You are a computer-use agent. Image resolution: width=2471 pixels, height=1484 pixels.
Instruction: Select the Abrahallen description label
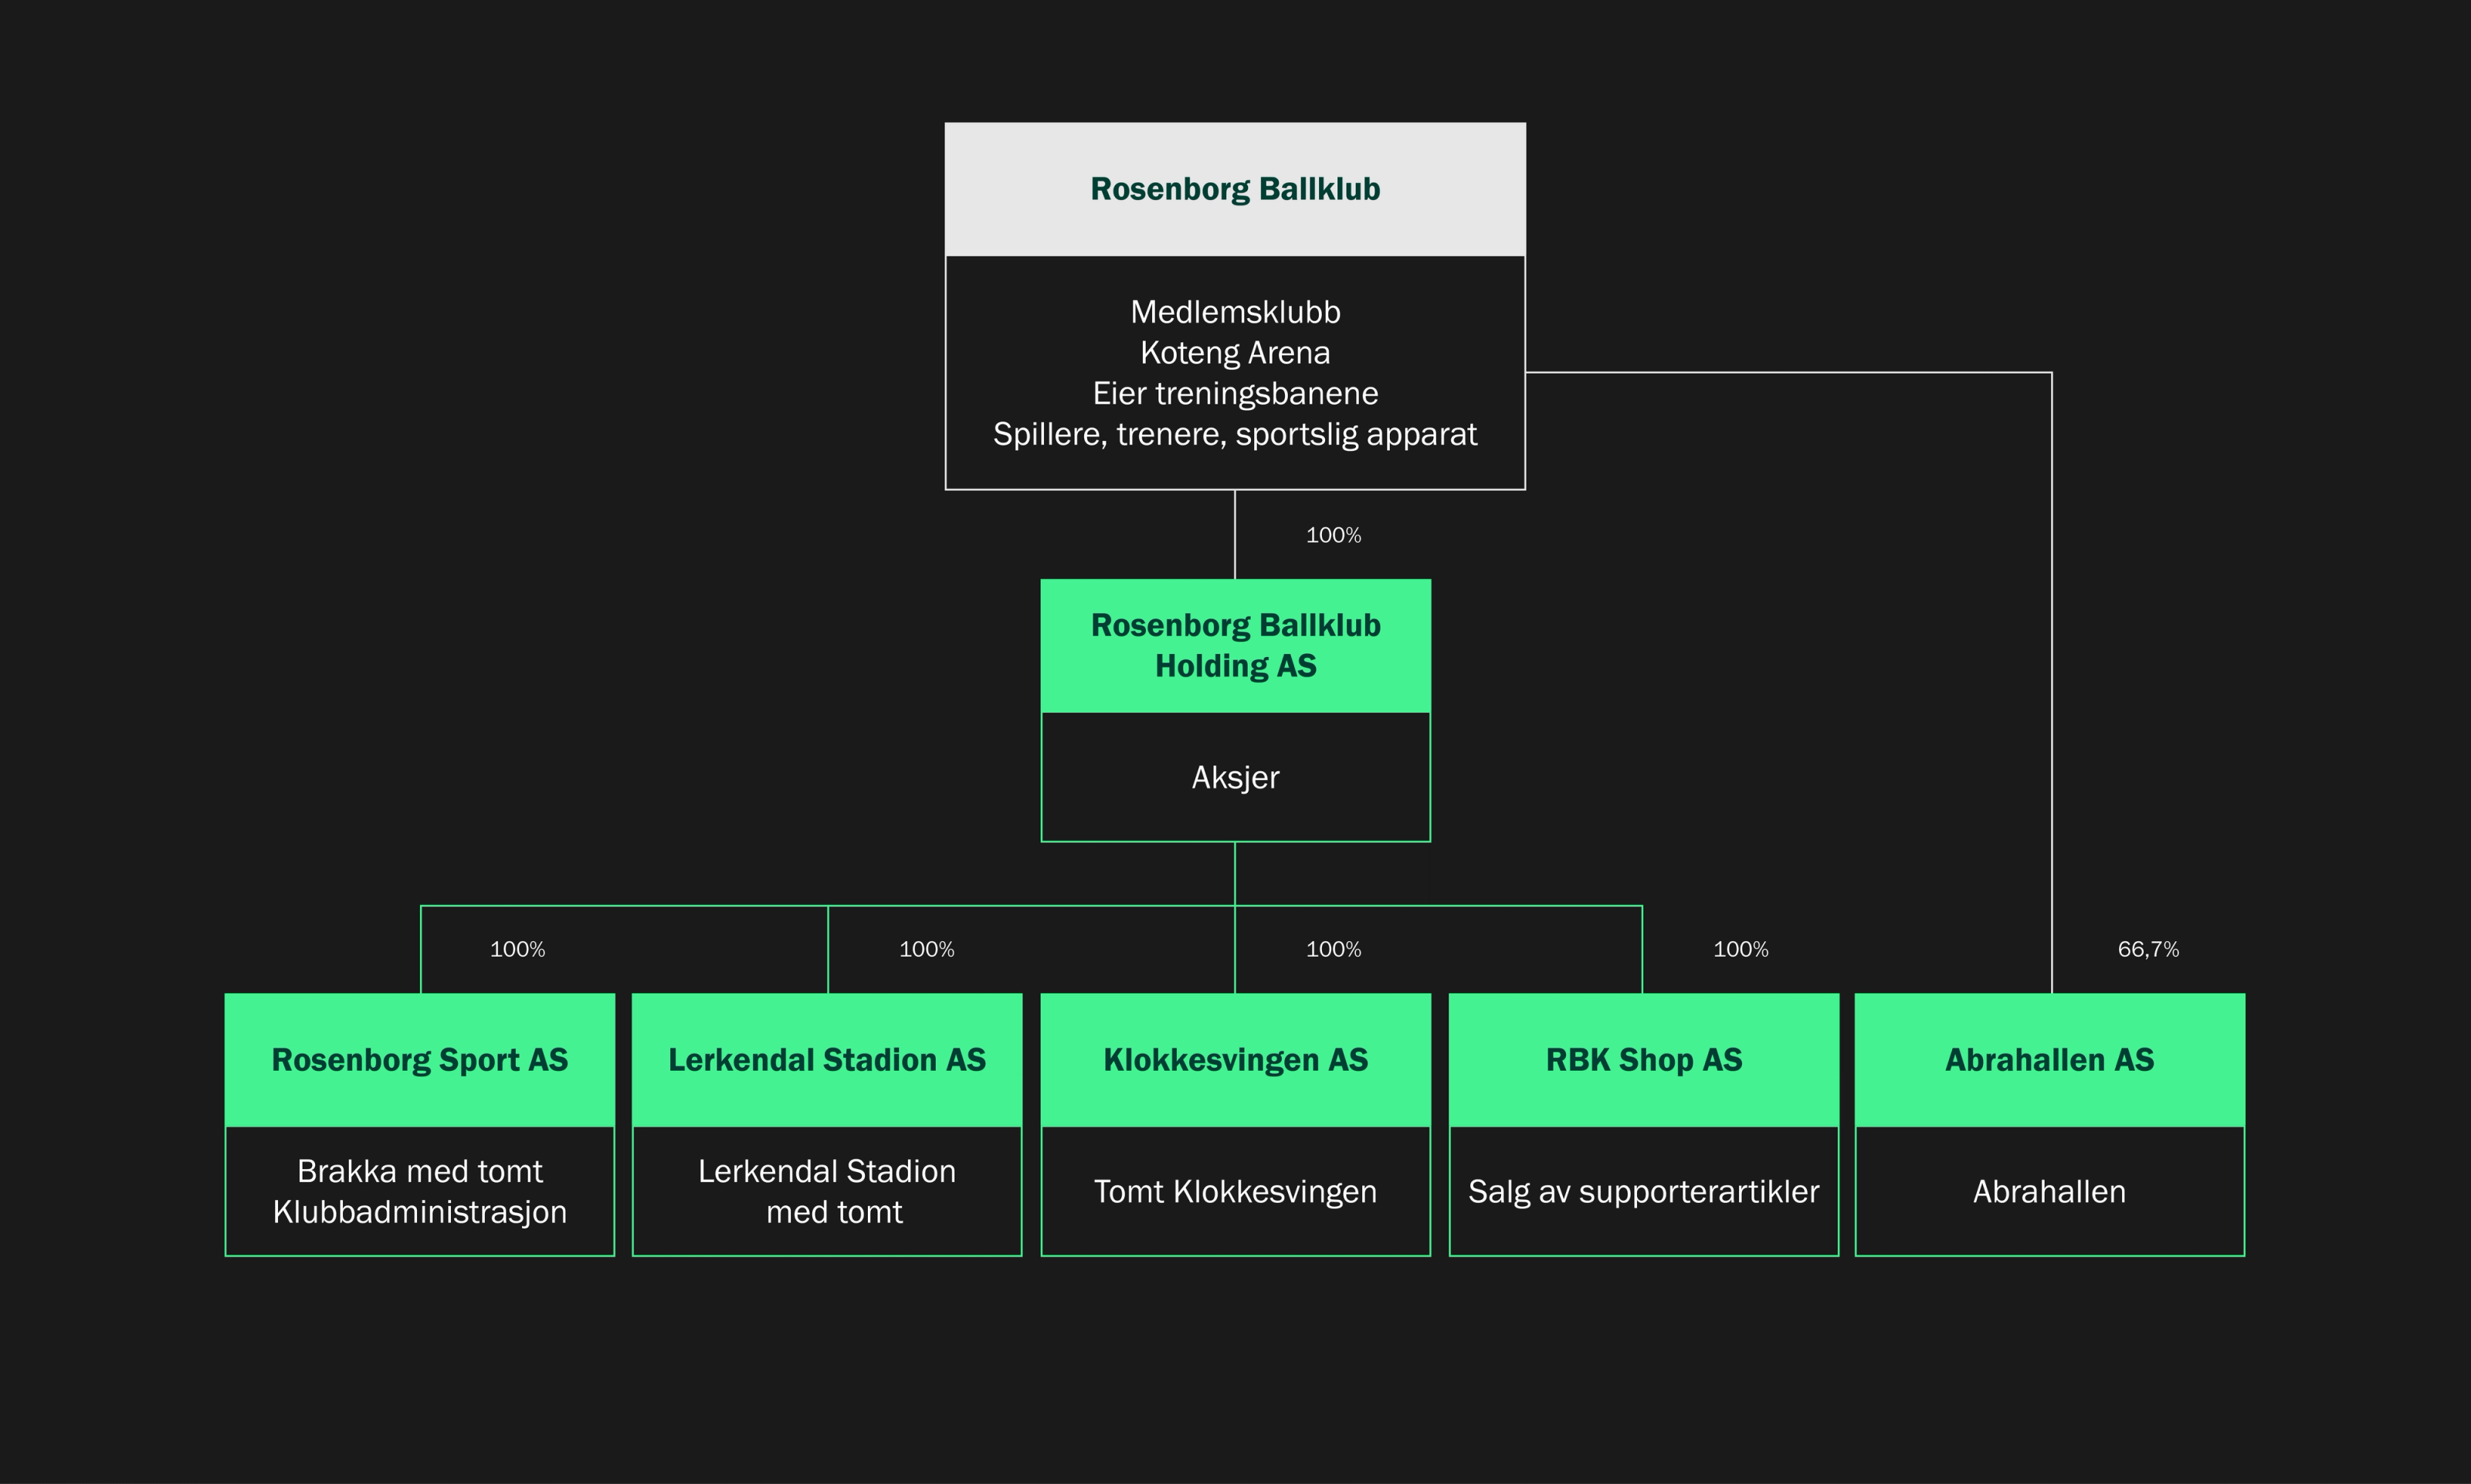(2049, 1191)
